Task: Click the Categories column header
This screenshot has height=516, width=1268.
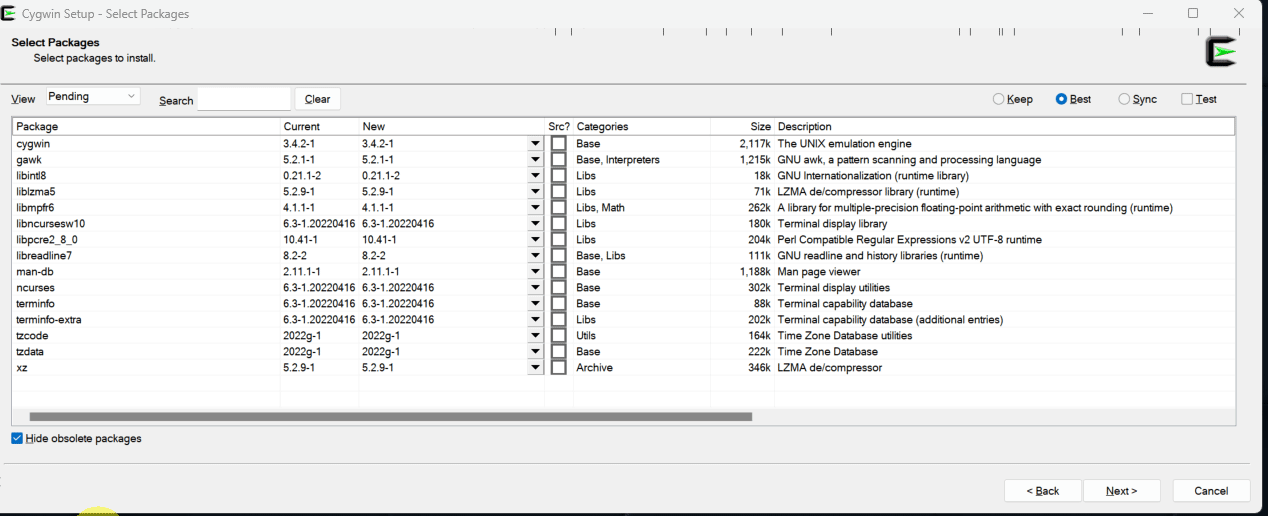Action: point(640,126)
